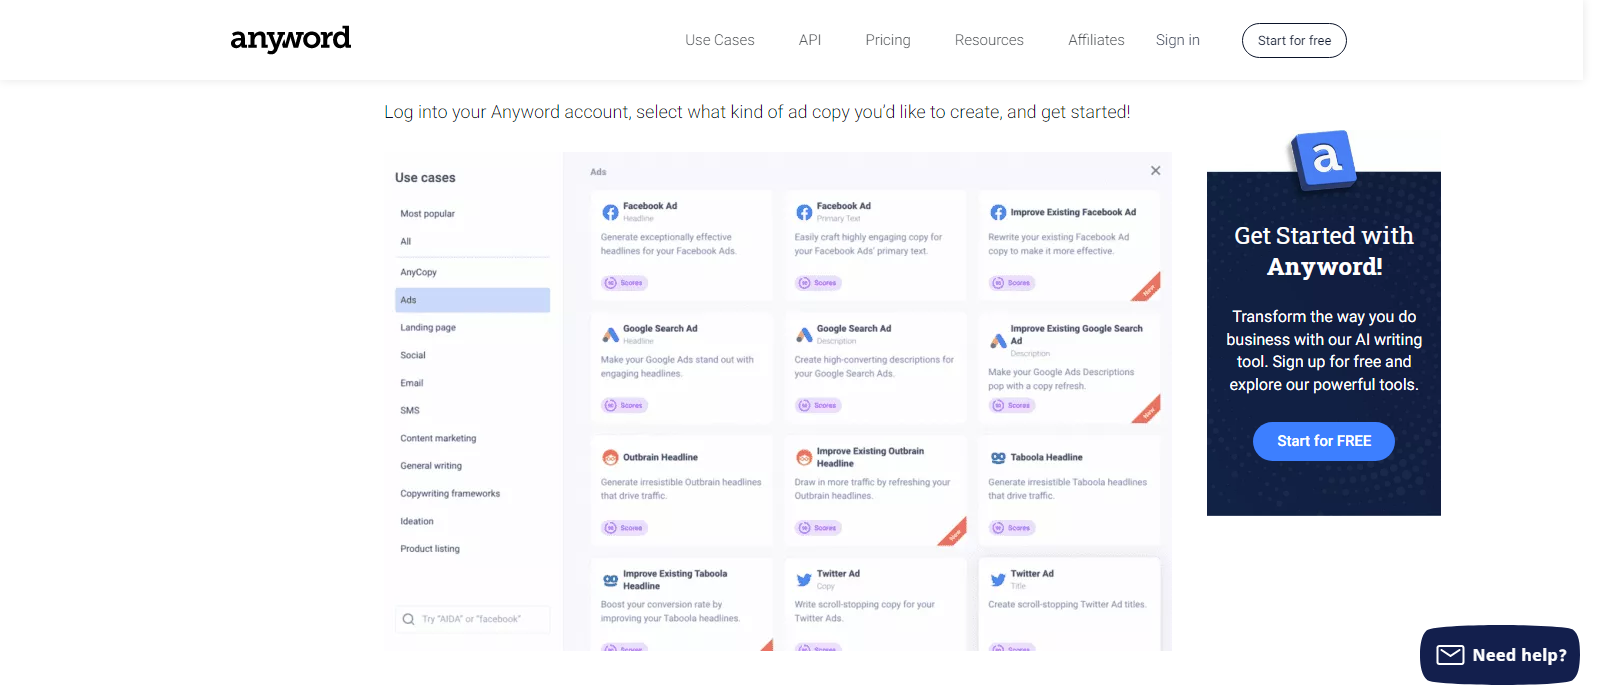Click Taboola icon on Taboola Headline card
1600x700 pixels.
tap(998, 457)
